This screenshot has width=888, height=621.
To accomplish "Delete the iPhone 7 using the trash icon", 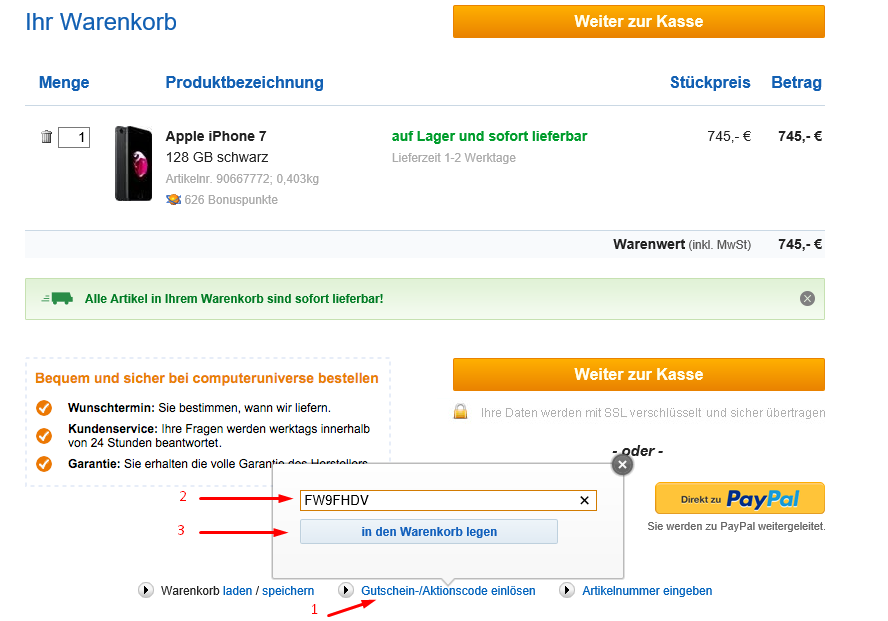I will pos(46,136).
